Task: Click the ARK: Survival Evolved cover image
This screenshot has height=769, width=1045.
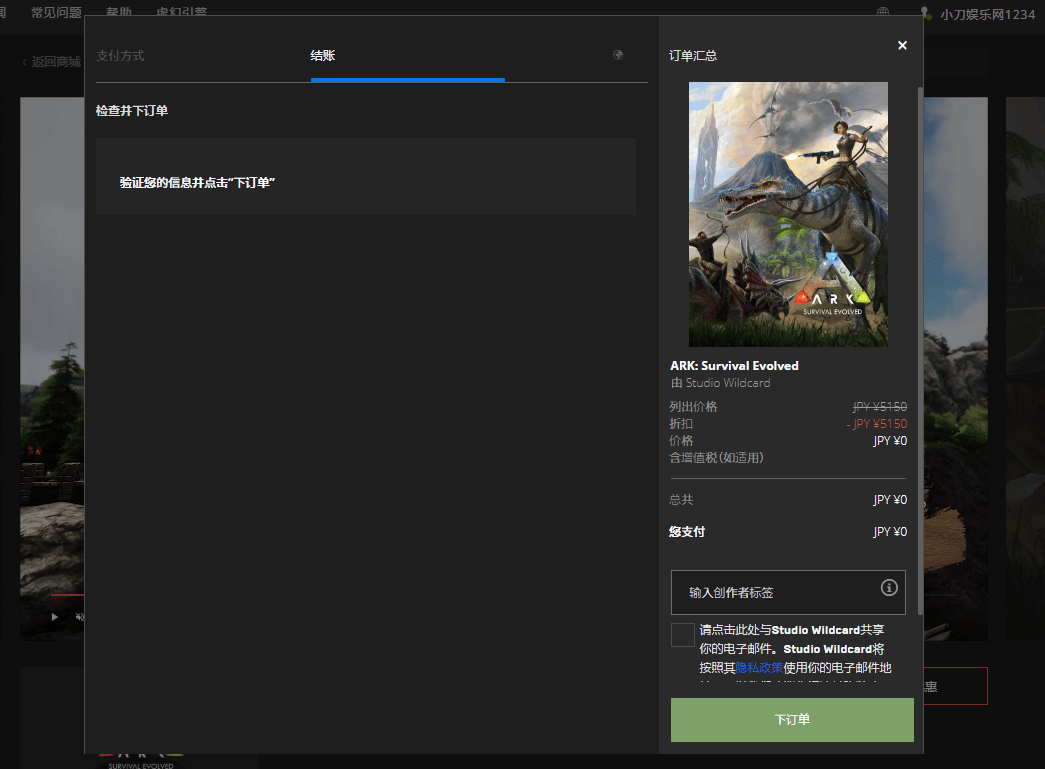Action: point(788,214)
